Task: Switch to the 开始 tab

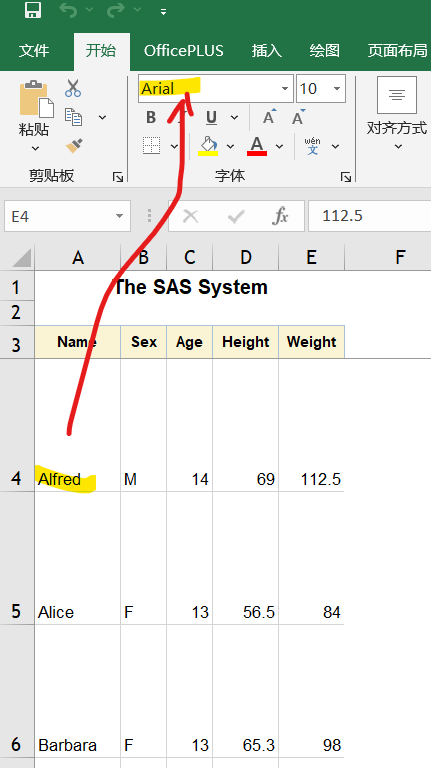Action: [101, 50]
